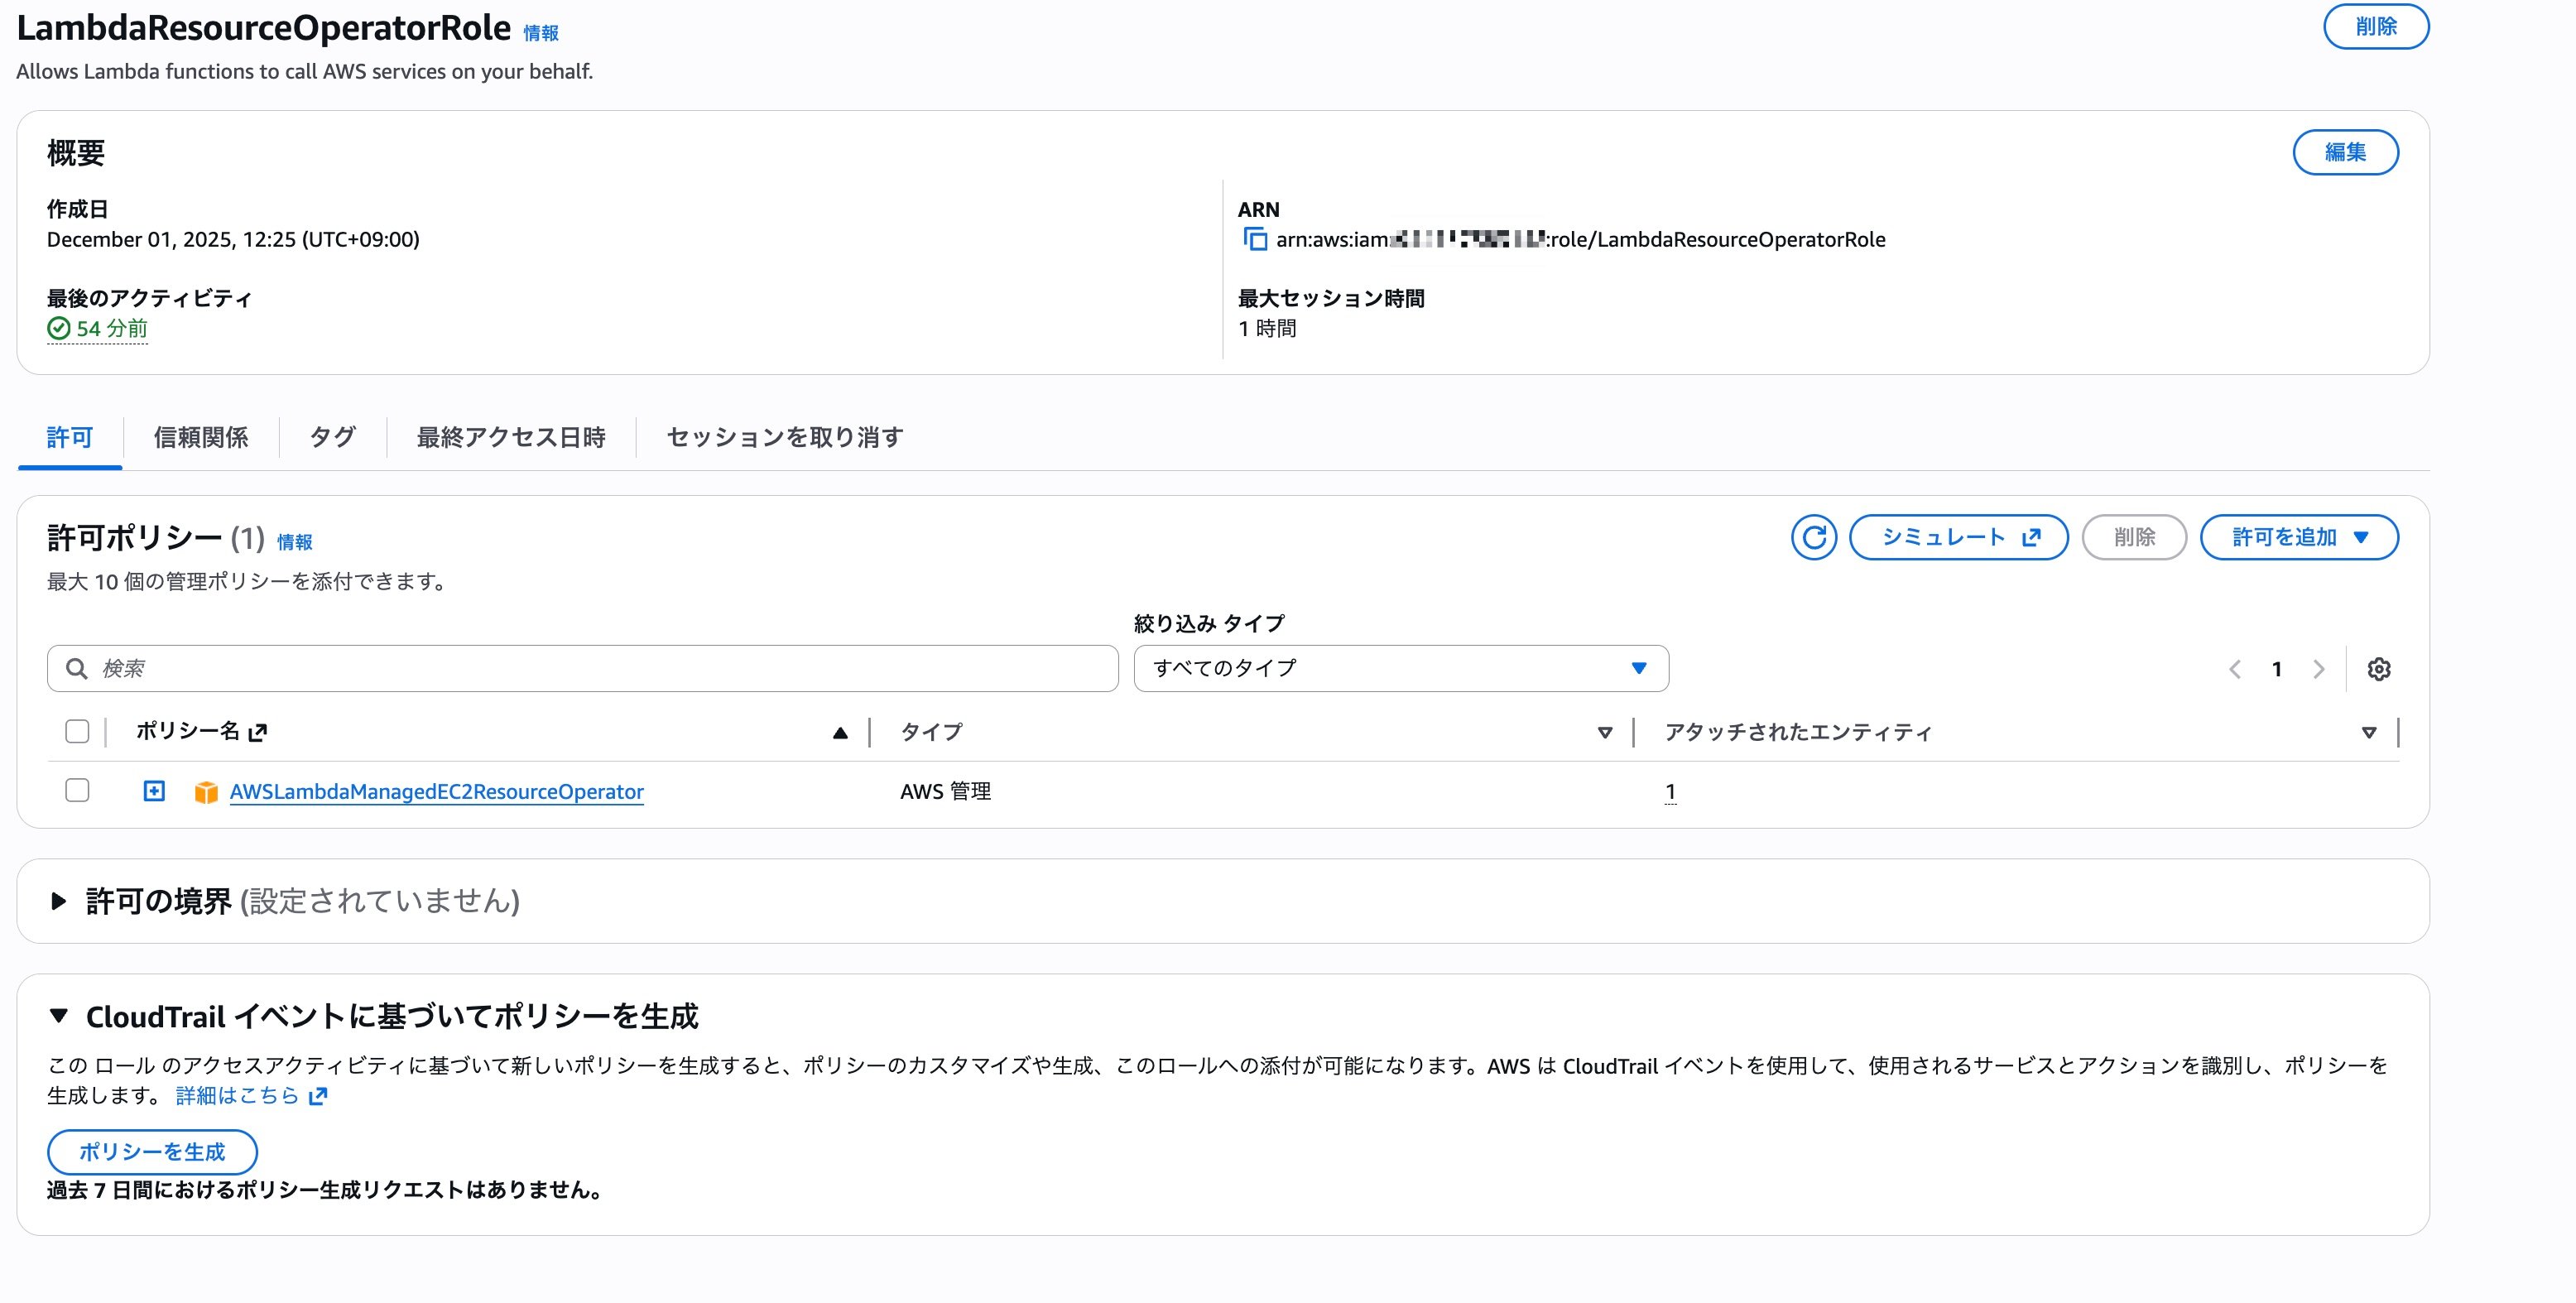Image resolution: width=2576 pixels, height=1303 pixels.
Task: Check AWSLambdaManagedEC2ResourceOperator row checkbox
Action: coord(77,790)
